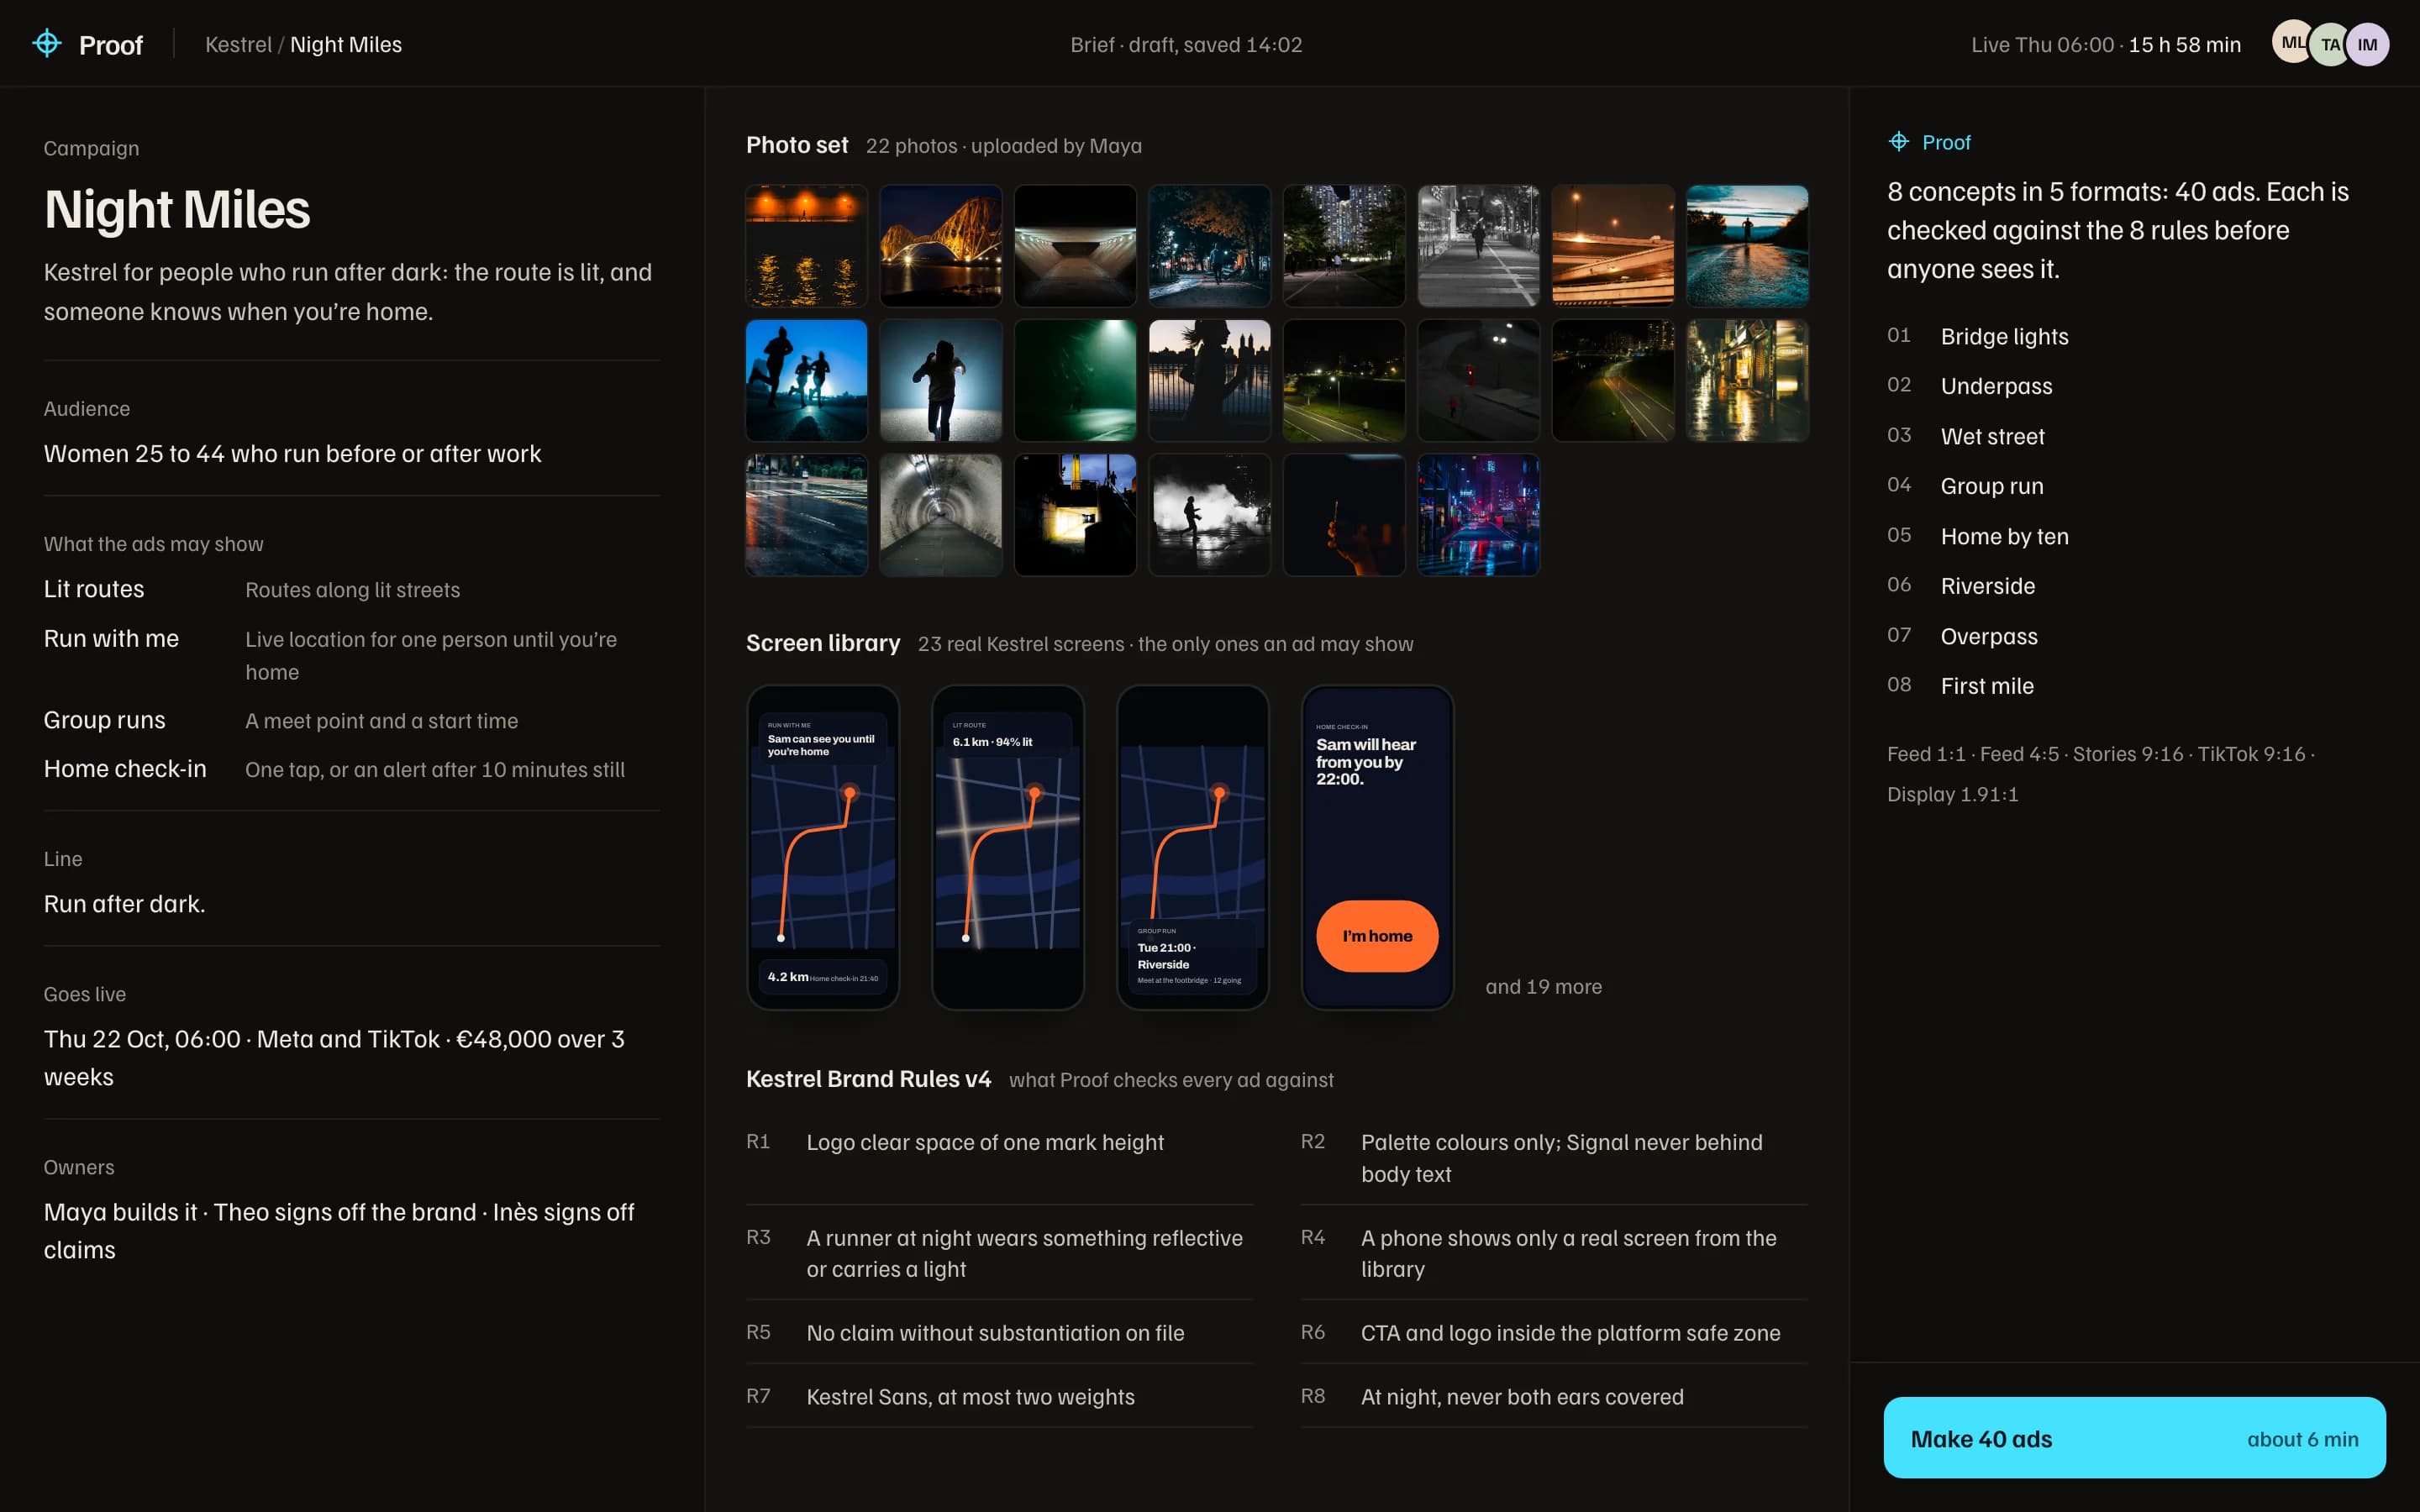Open the orange bridge reflection photo
This screenshot has height=1512, width=2420.
(806, 245)
